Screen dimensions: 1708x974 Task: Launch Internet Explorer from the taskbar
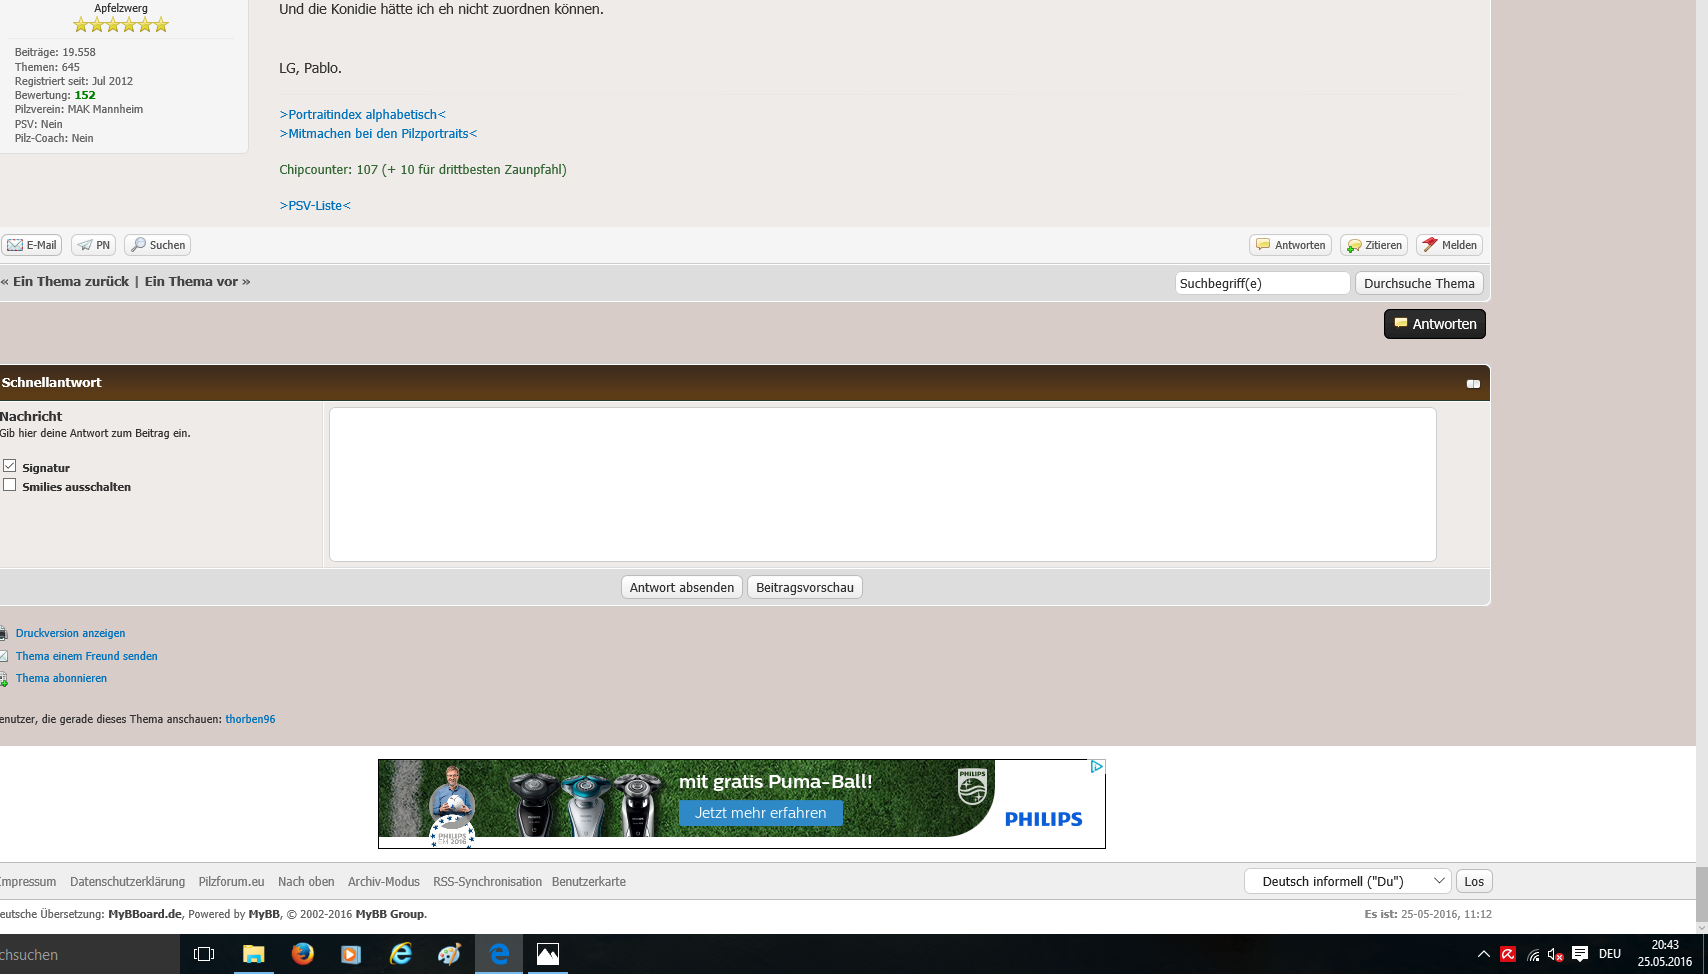(x=401, y=954)
